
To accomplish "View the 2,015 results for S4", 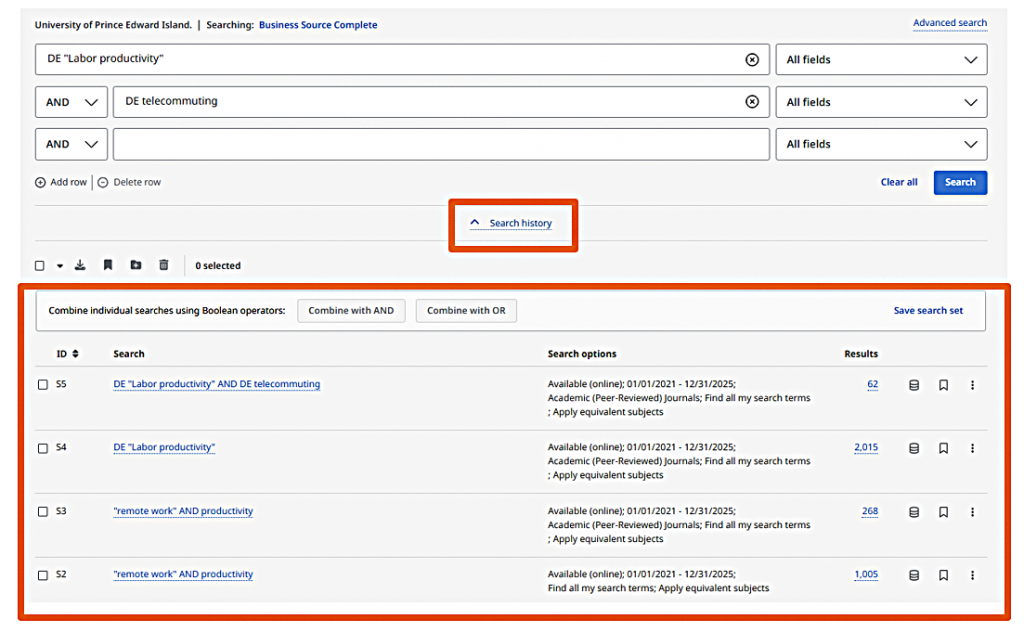I will click(x=866, y=447).
